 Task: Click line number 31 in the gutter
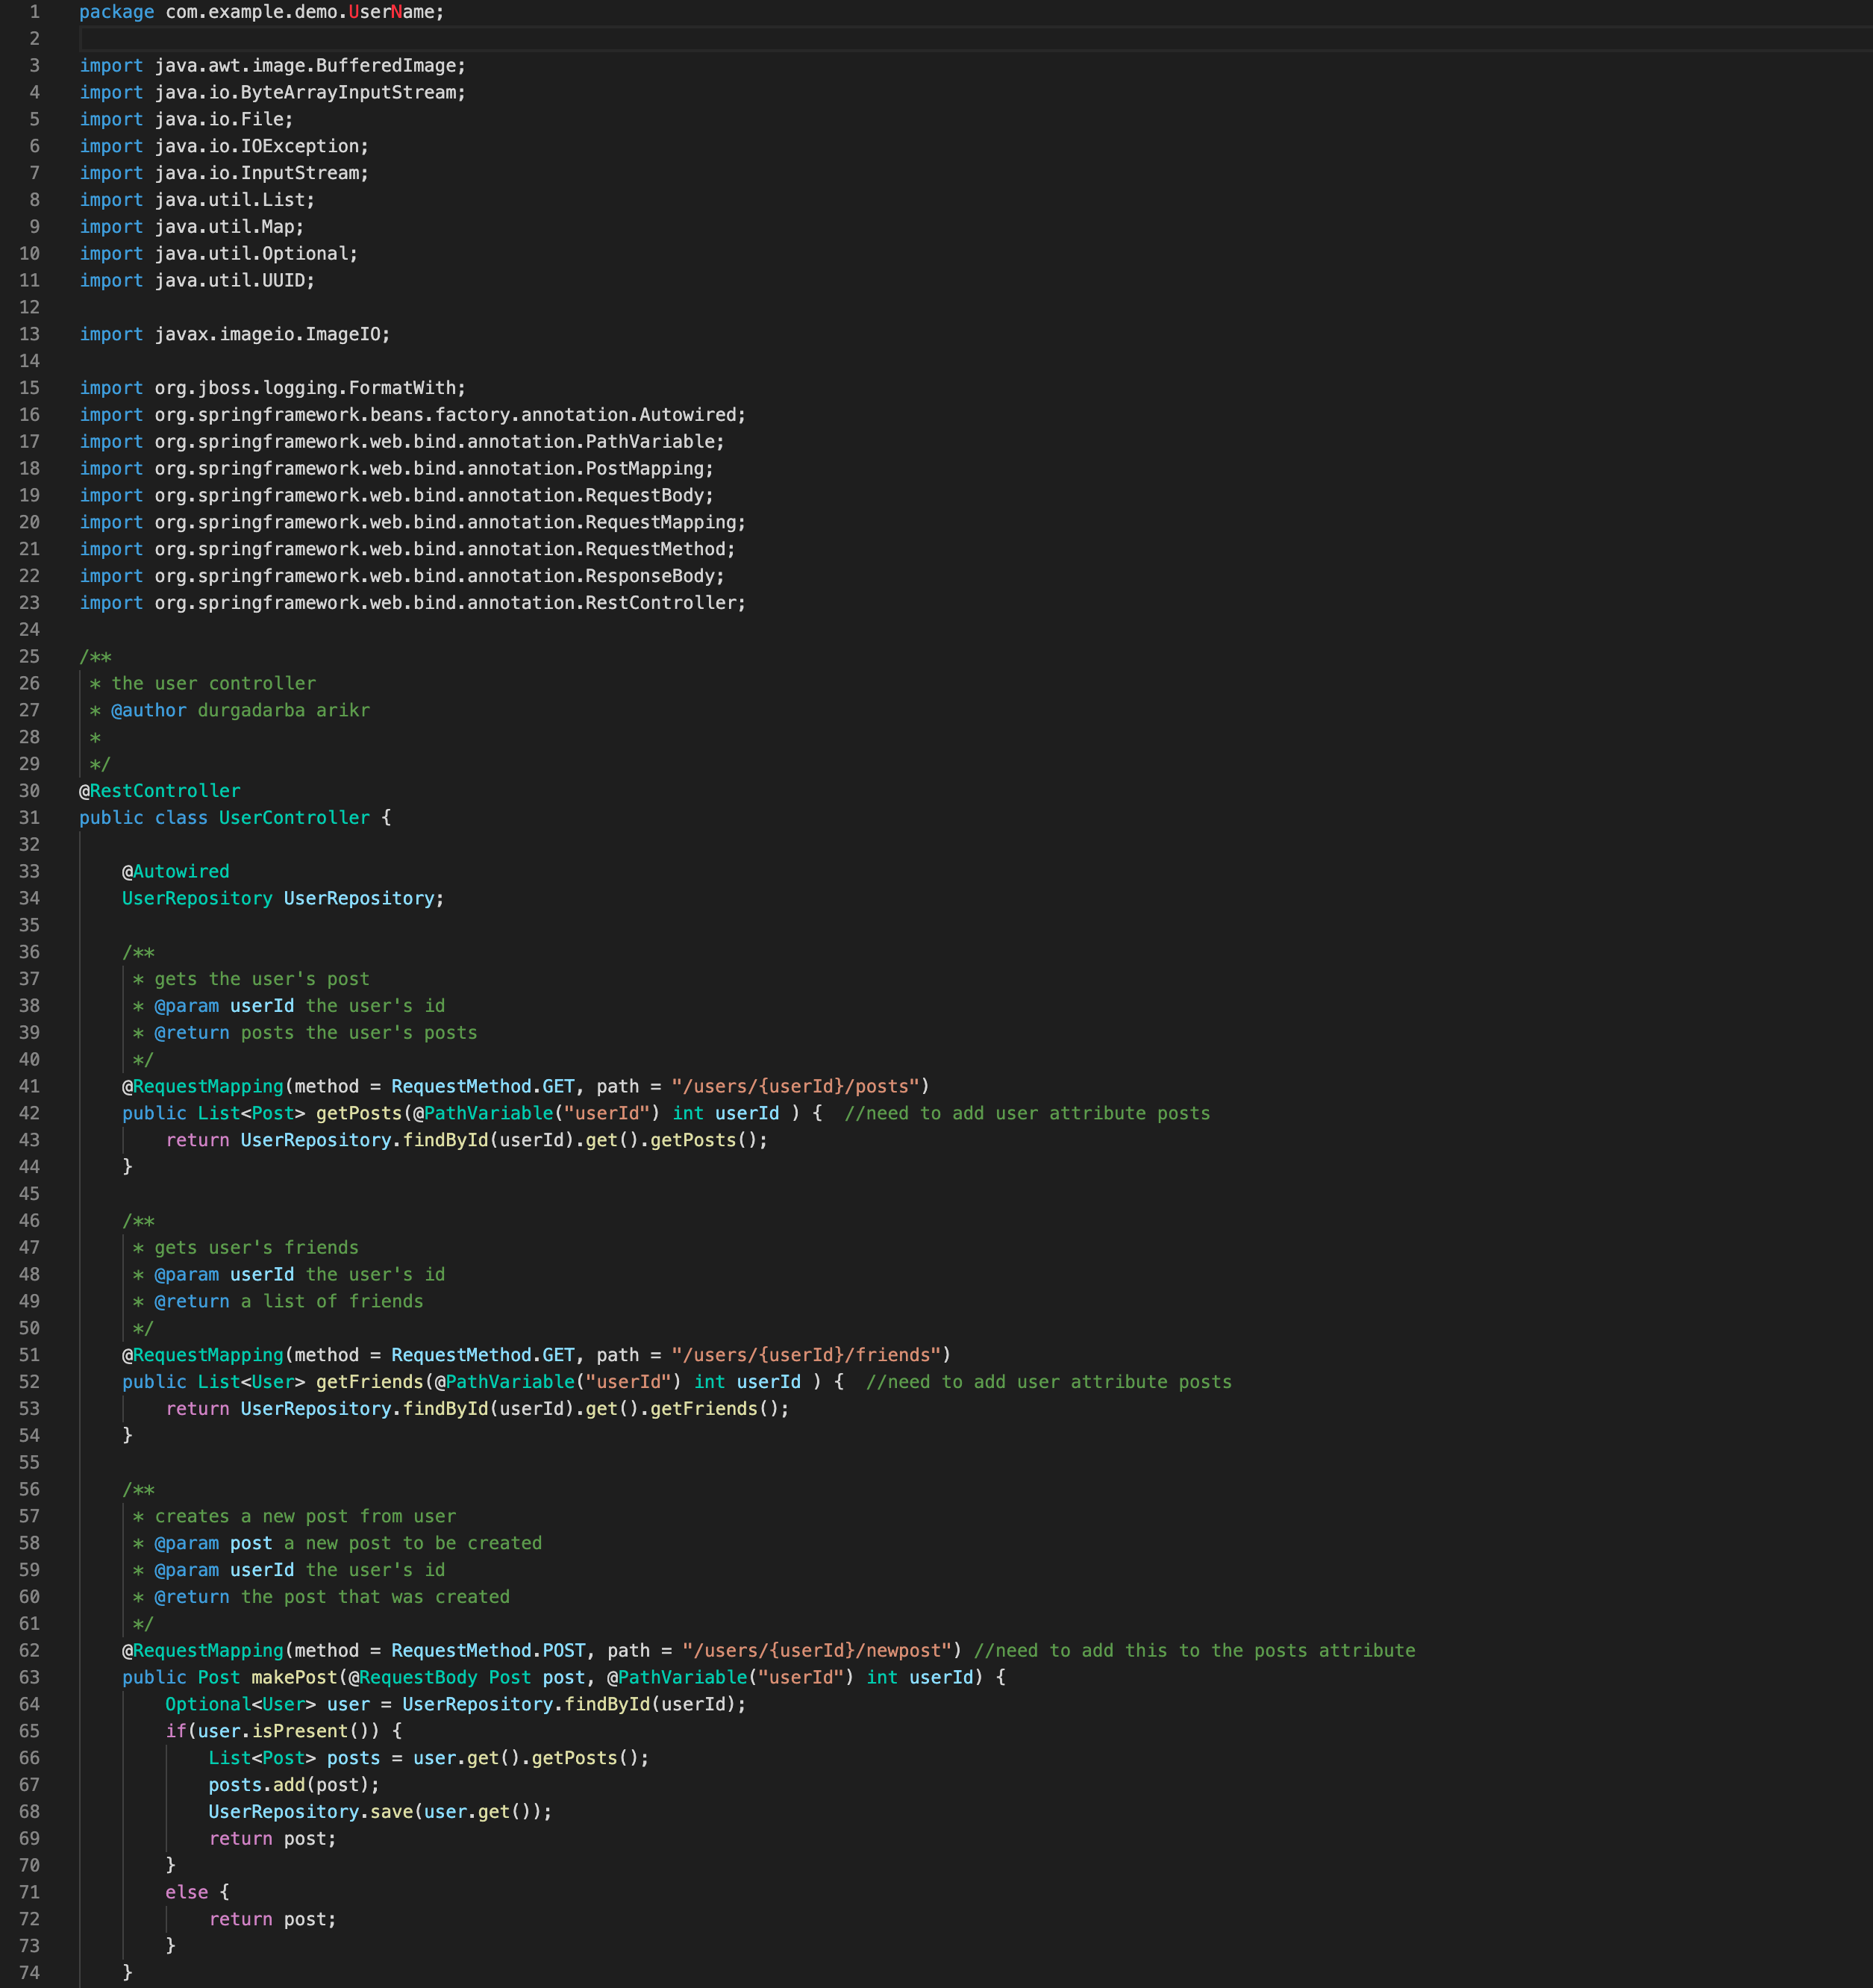tap(29, 817)
